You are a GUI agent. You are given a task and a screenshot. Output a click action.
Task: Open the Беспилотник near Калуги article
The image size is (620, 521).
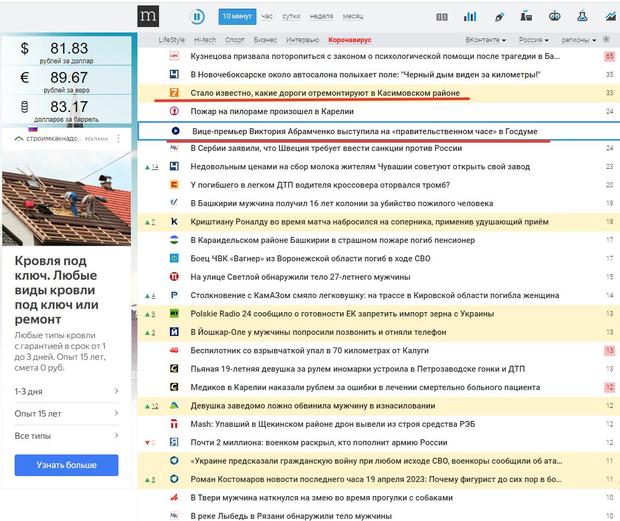coord(310,351)
